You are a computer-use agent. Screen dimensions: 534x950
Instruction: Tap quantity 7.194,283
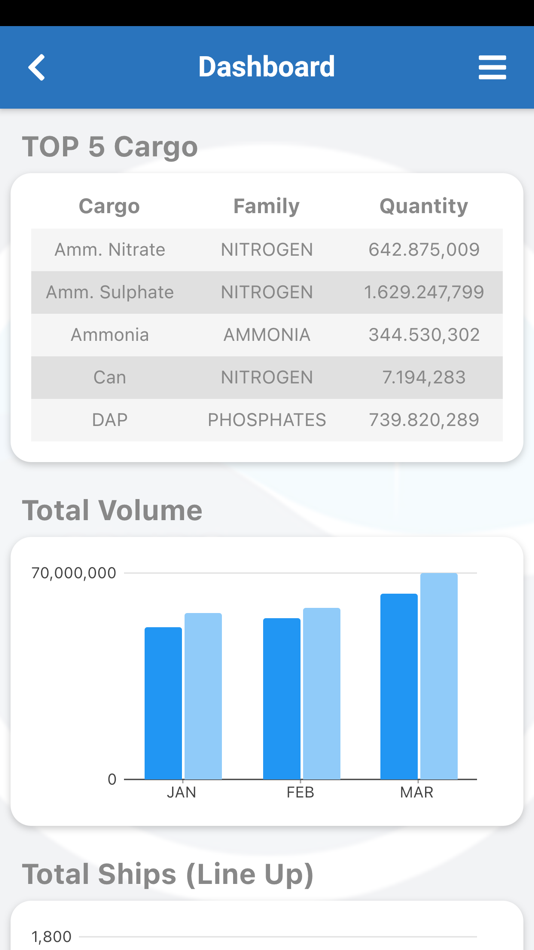[x=424, y=377]
